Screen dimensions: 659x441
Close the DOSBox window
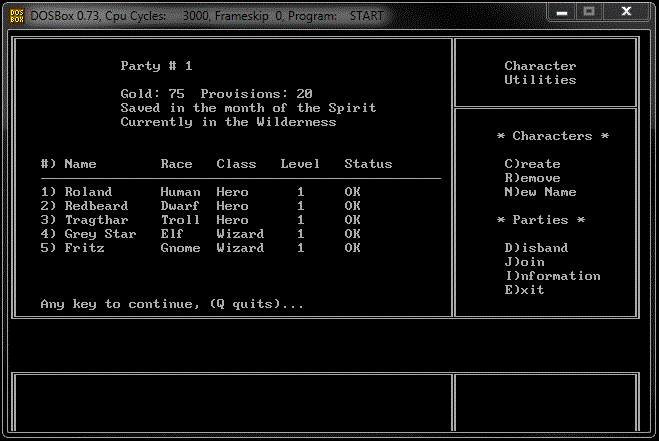pos(626,12)
